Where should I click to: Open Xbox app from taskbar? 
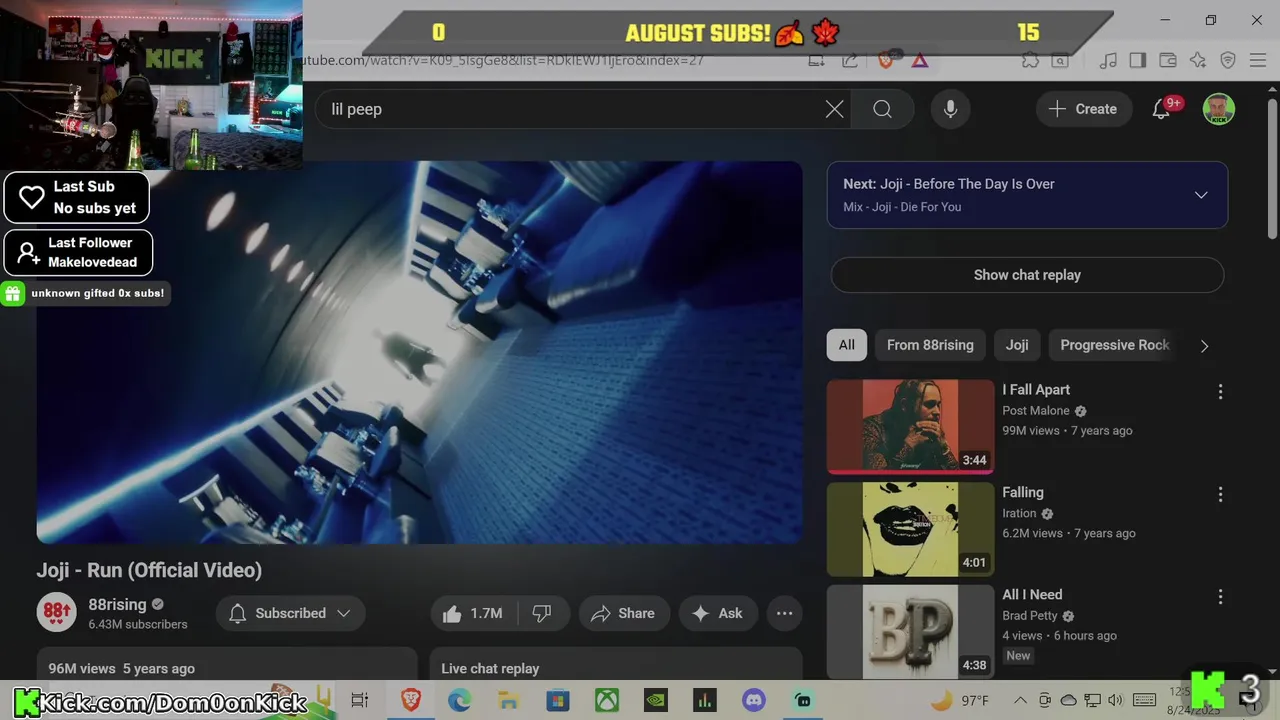607,700
